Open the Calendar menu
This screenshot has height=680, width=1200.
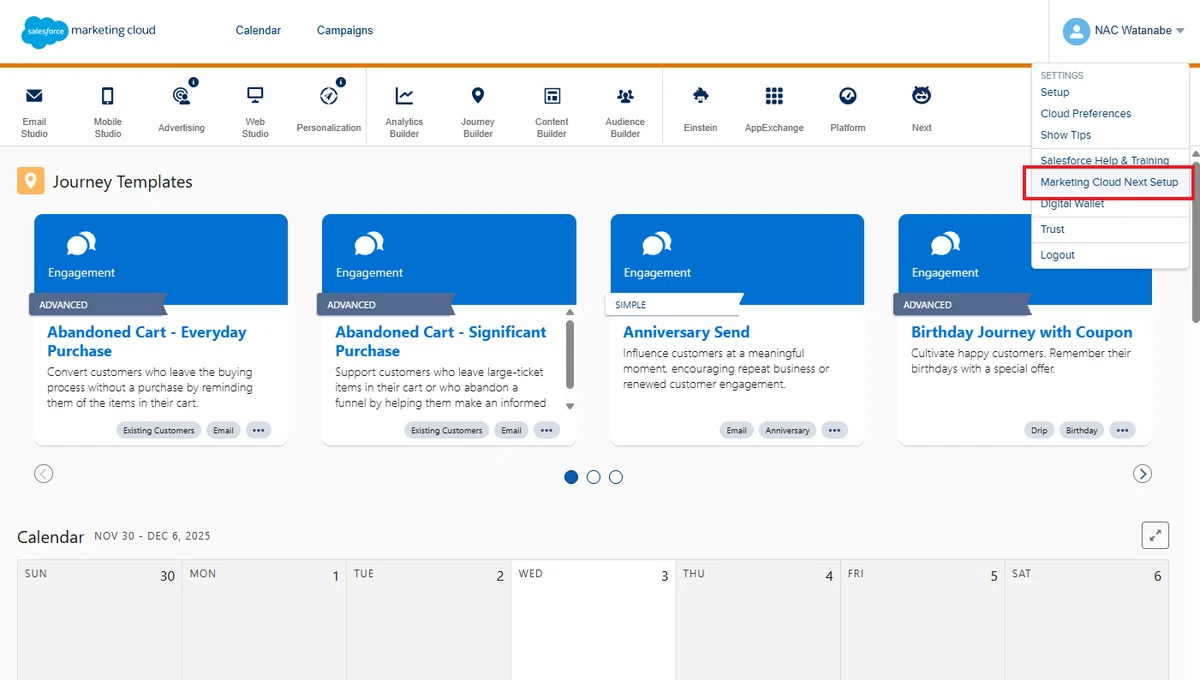point(258,31)
